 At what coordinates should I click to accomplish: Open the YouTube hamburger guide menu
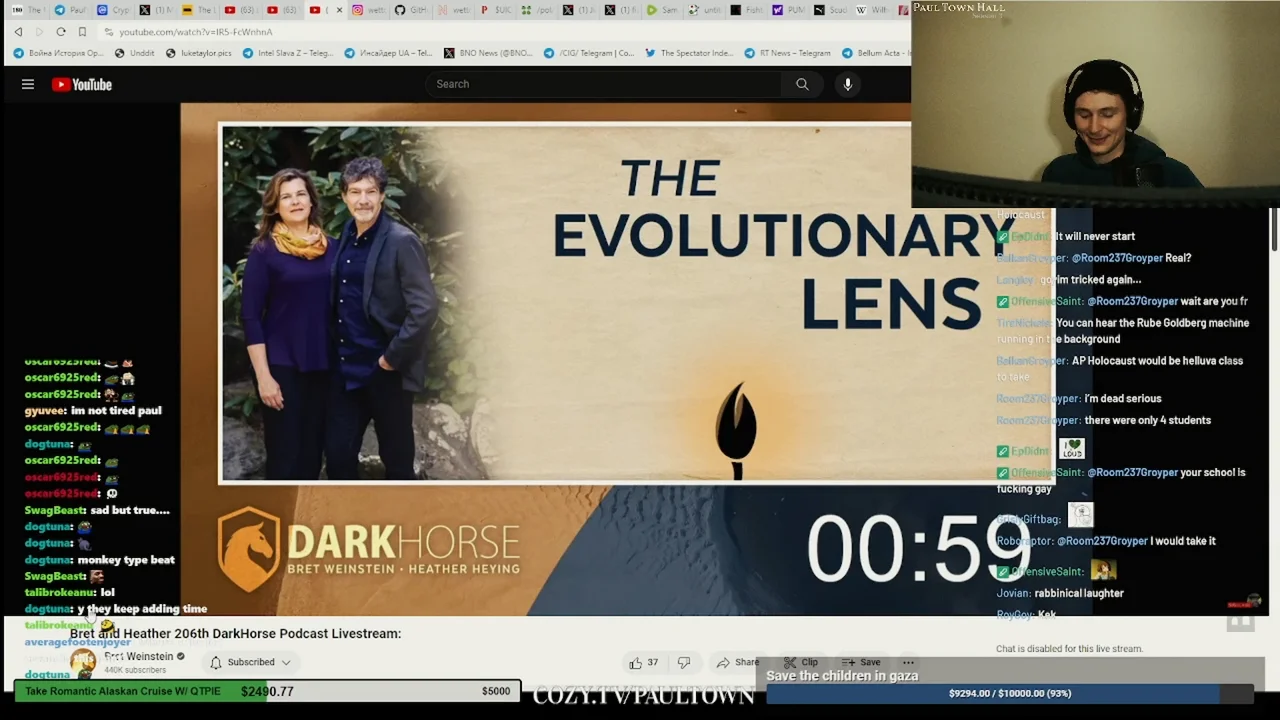[x=28, y=85]
